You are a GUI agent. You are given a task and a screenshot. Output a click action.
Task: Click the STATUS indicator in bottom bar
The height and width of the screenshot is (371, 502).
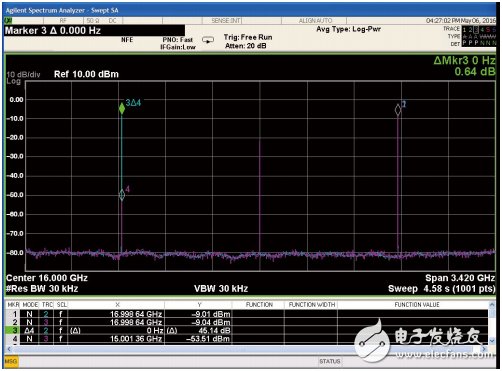pyautogui.click(x=329, y=361)
